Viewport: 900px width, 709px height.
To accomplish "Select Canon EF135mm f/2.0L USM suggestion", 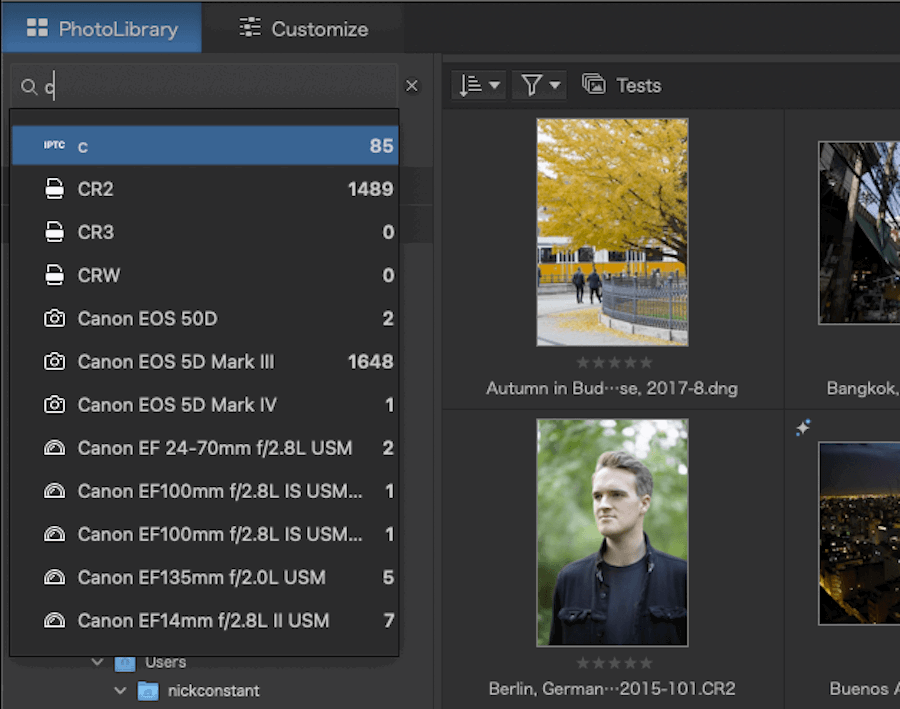I will pyautogui.click(x=205, y=578).
